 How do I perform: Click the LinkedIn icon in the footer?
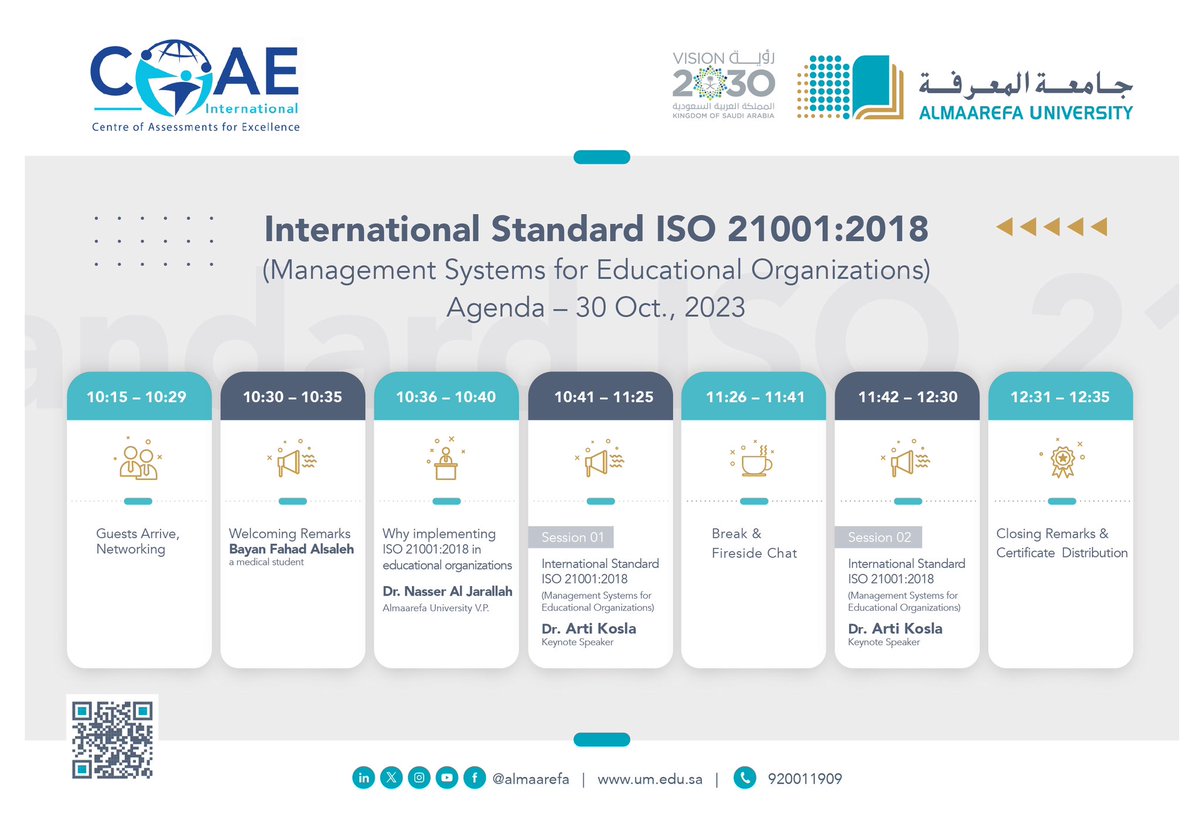364,777
